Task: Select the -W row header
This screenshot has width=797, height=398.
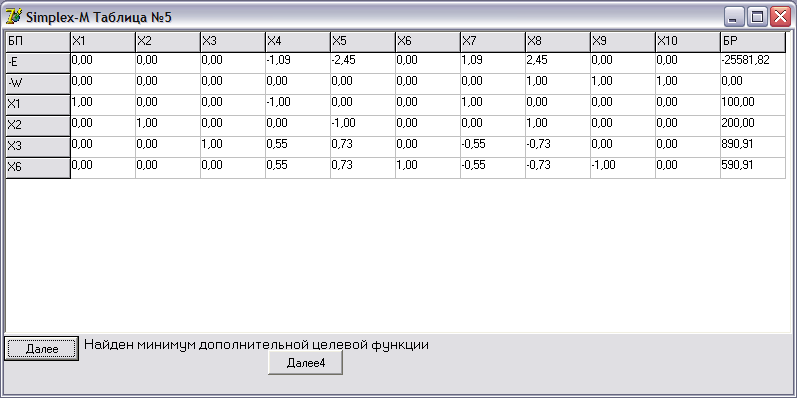Action: (x=38, y=84)
